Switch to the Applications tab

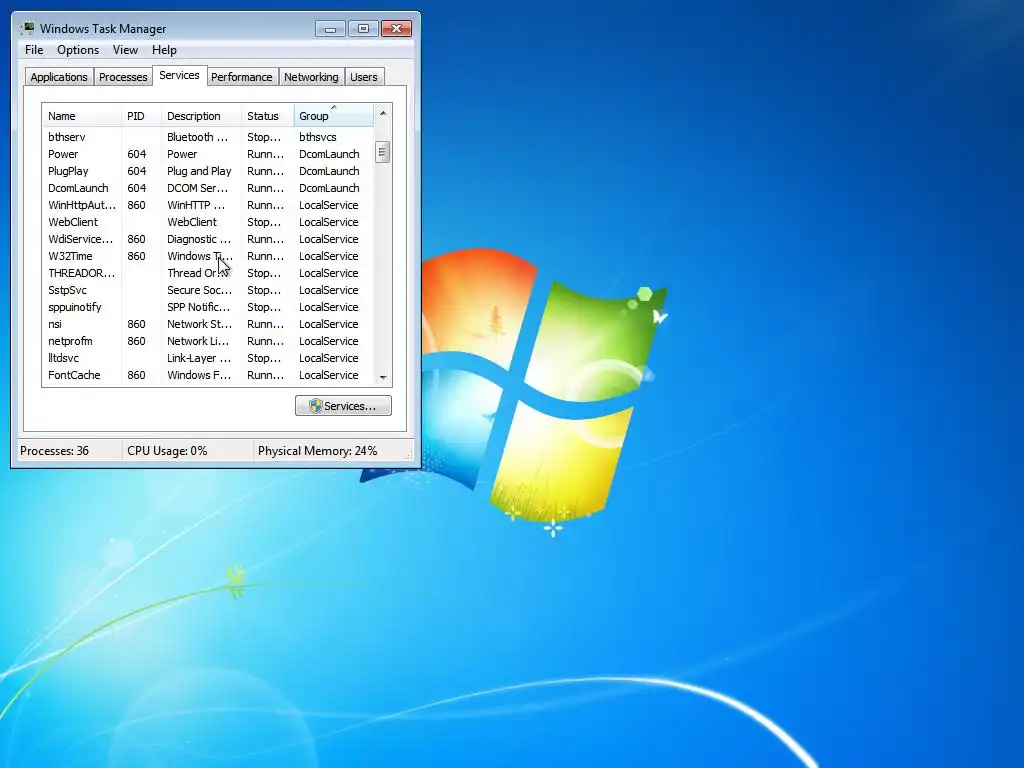point(59,77)
